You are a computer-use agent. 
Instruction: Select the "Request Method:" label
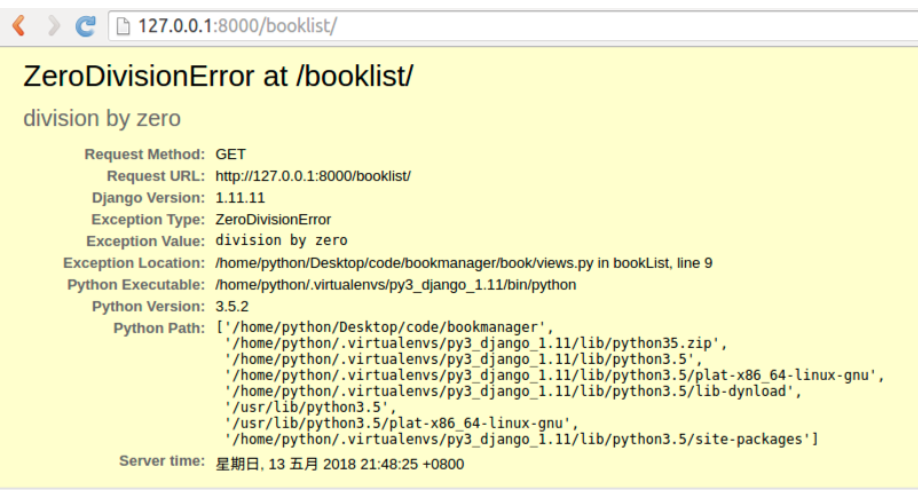[x=145, y=154]
